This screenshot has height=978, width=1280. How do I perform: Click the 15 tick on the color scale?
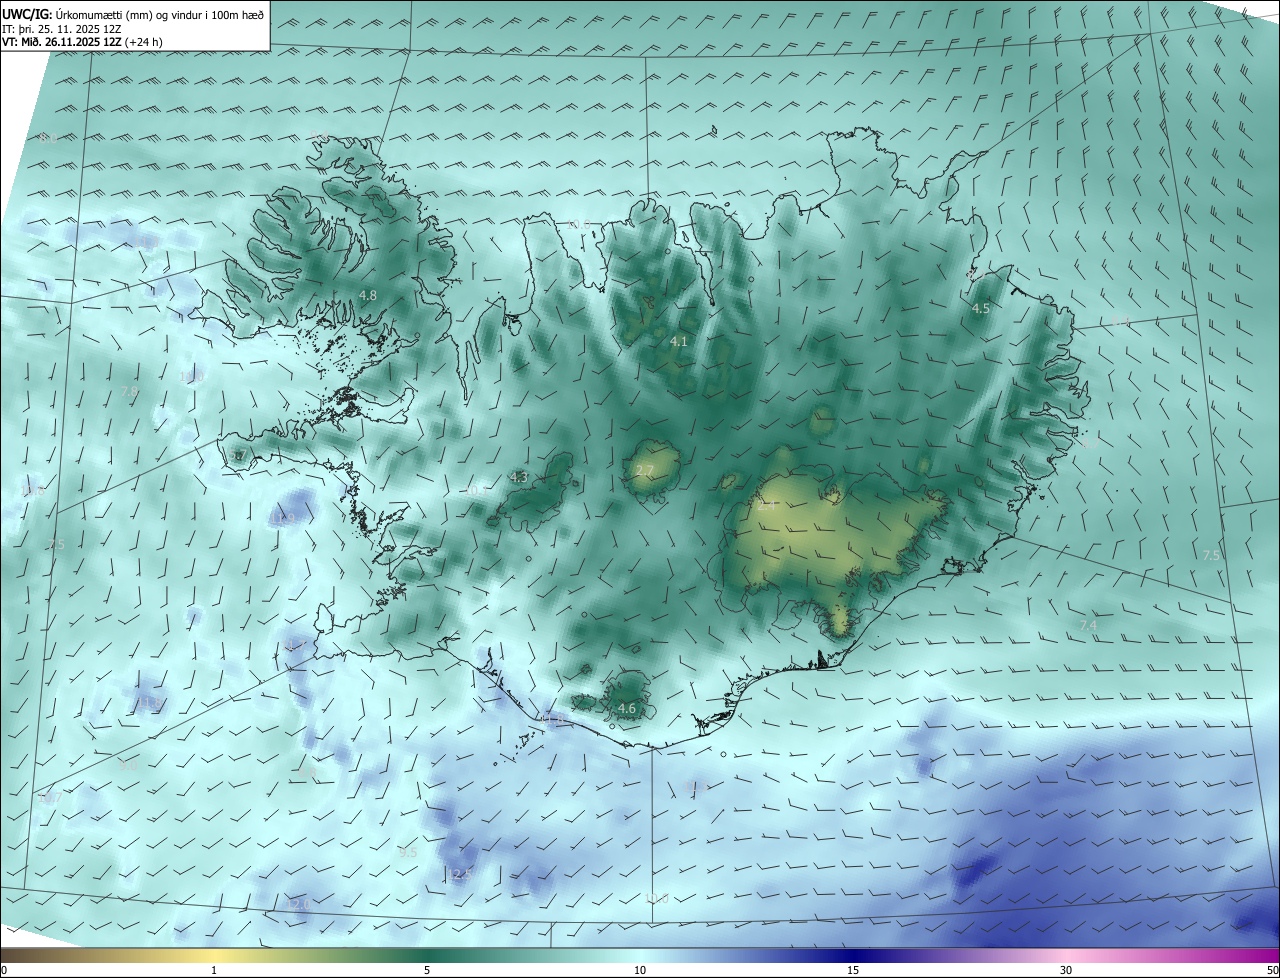(853, 970)
